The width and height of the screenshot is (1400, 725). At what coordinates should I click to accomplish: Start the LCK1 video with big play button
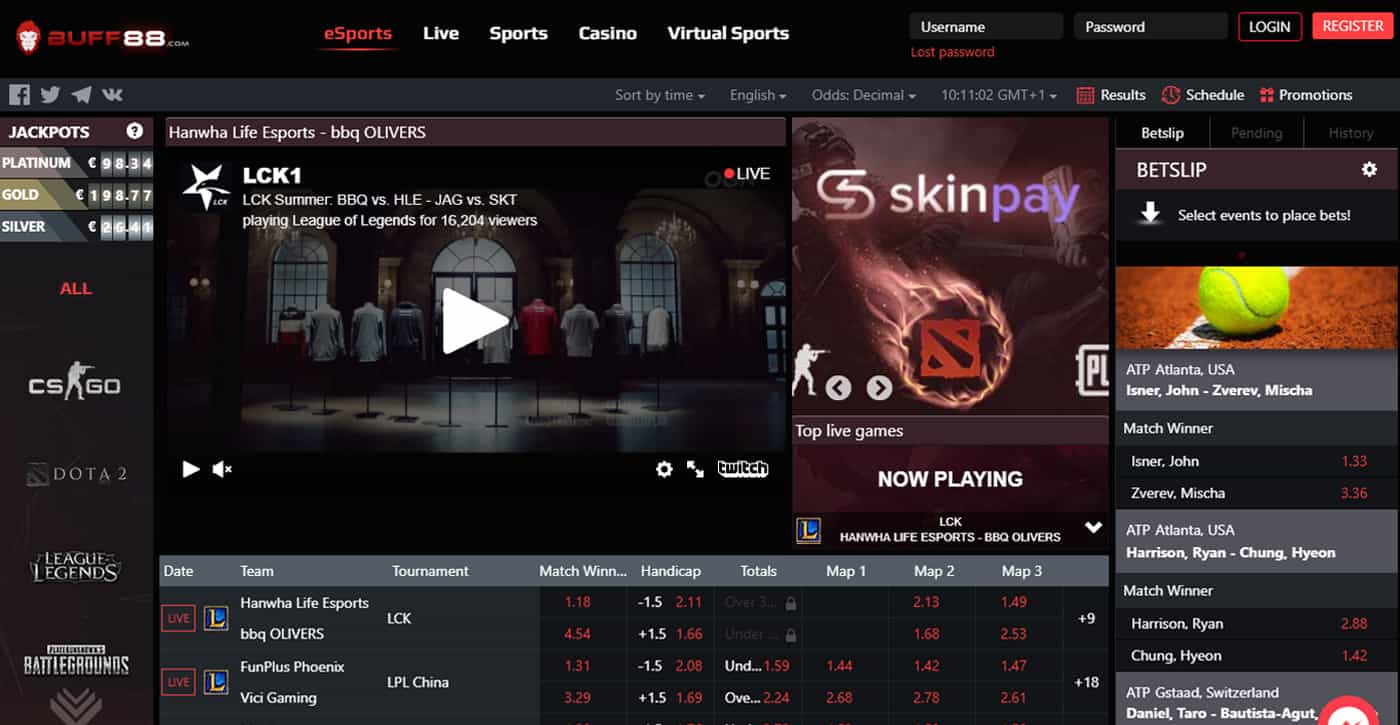tap(475, 321)
